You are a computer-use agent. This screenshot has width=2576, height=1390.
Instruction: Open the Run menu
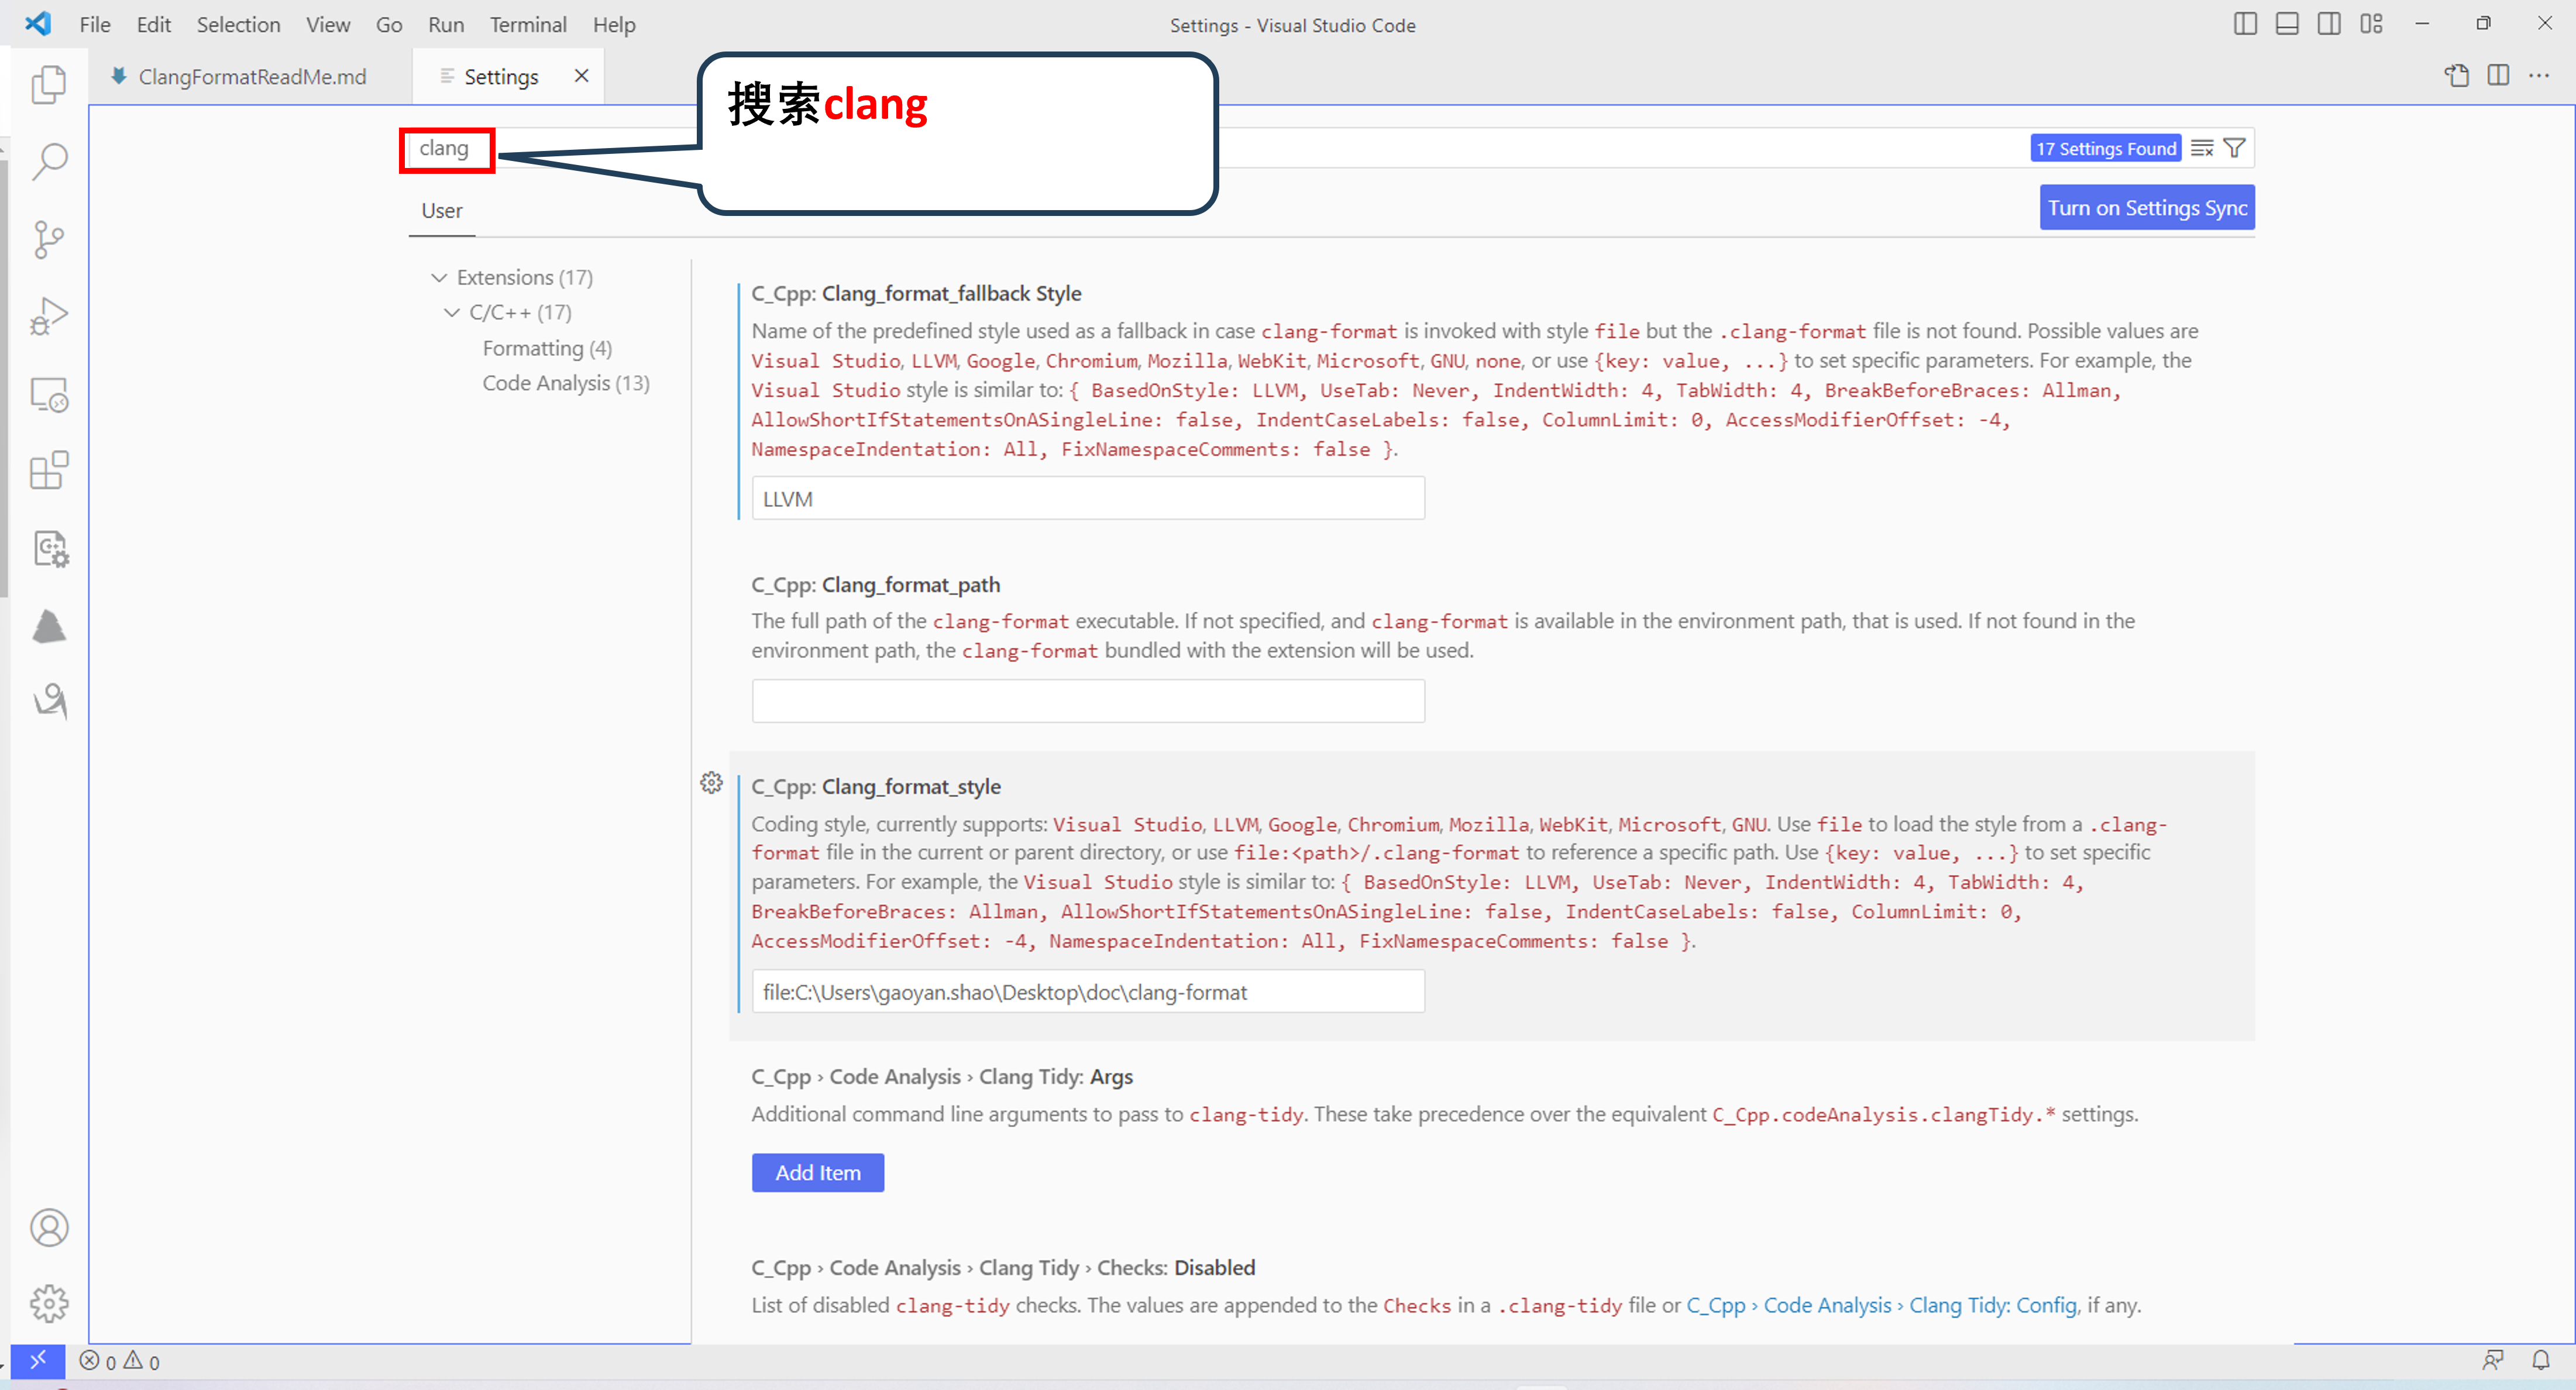coord(446,24)
